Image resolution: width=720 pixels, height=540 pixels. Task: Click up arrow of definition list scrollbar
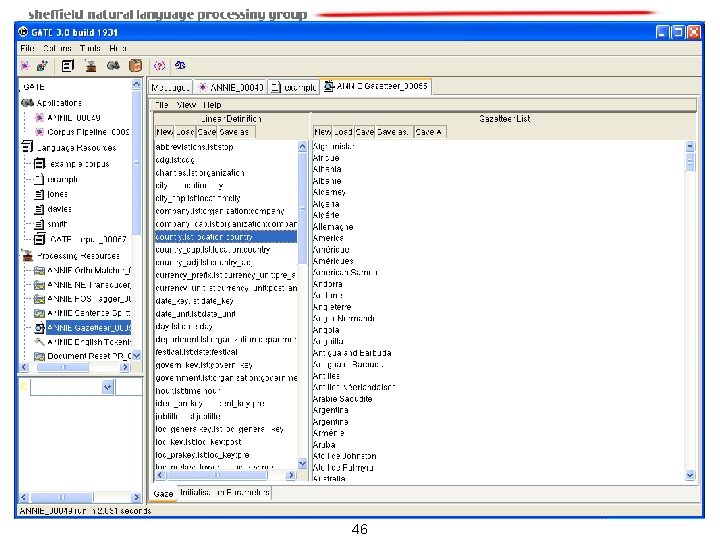pos(302,146)
